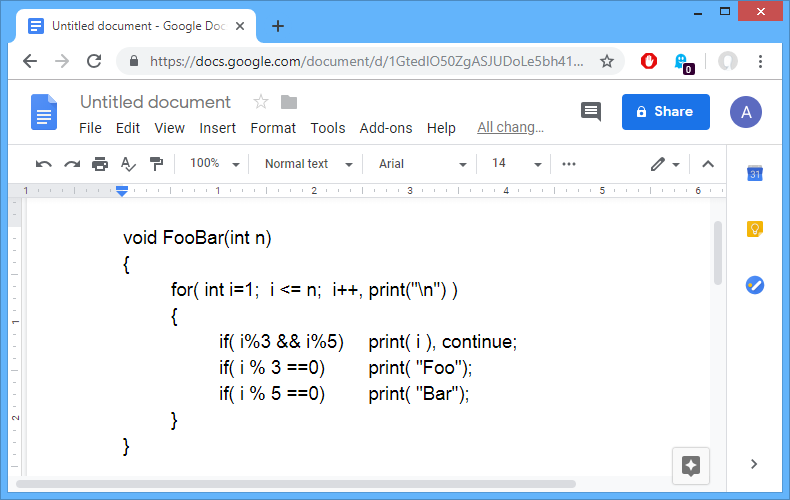The height and width of the screenshot is (500, 790).
Task: Open the File menu
Action: point(90,128)
